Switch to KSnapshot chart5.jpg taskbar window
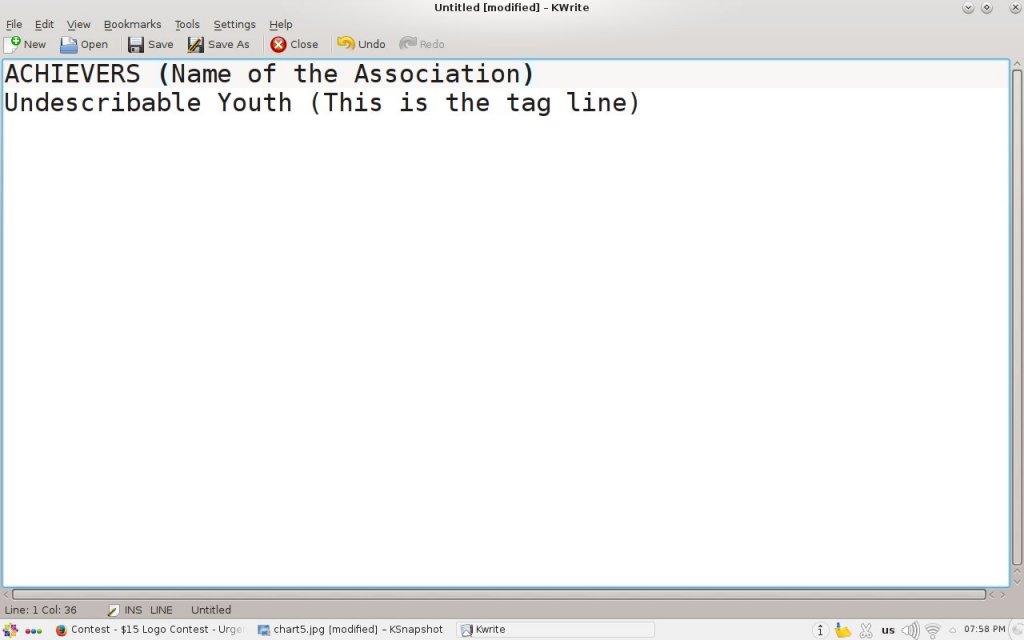 (x=351, y=630)
